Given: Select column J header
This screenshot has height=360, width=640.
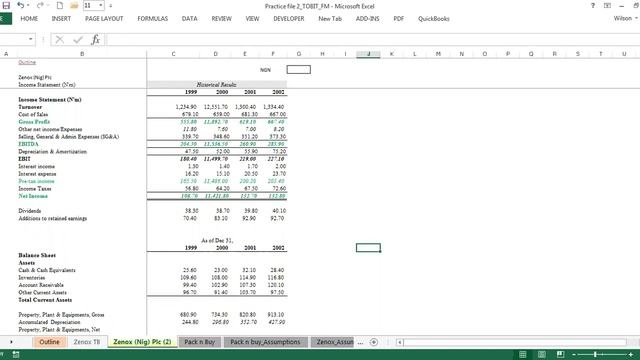Looking at the screenshot, I should click(x=368, y=54).
